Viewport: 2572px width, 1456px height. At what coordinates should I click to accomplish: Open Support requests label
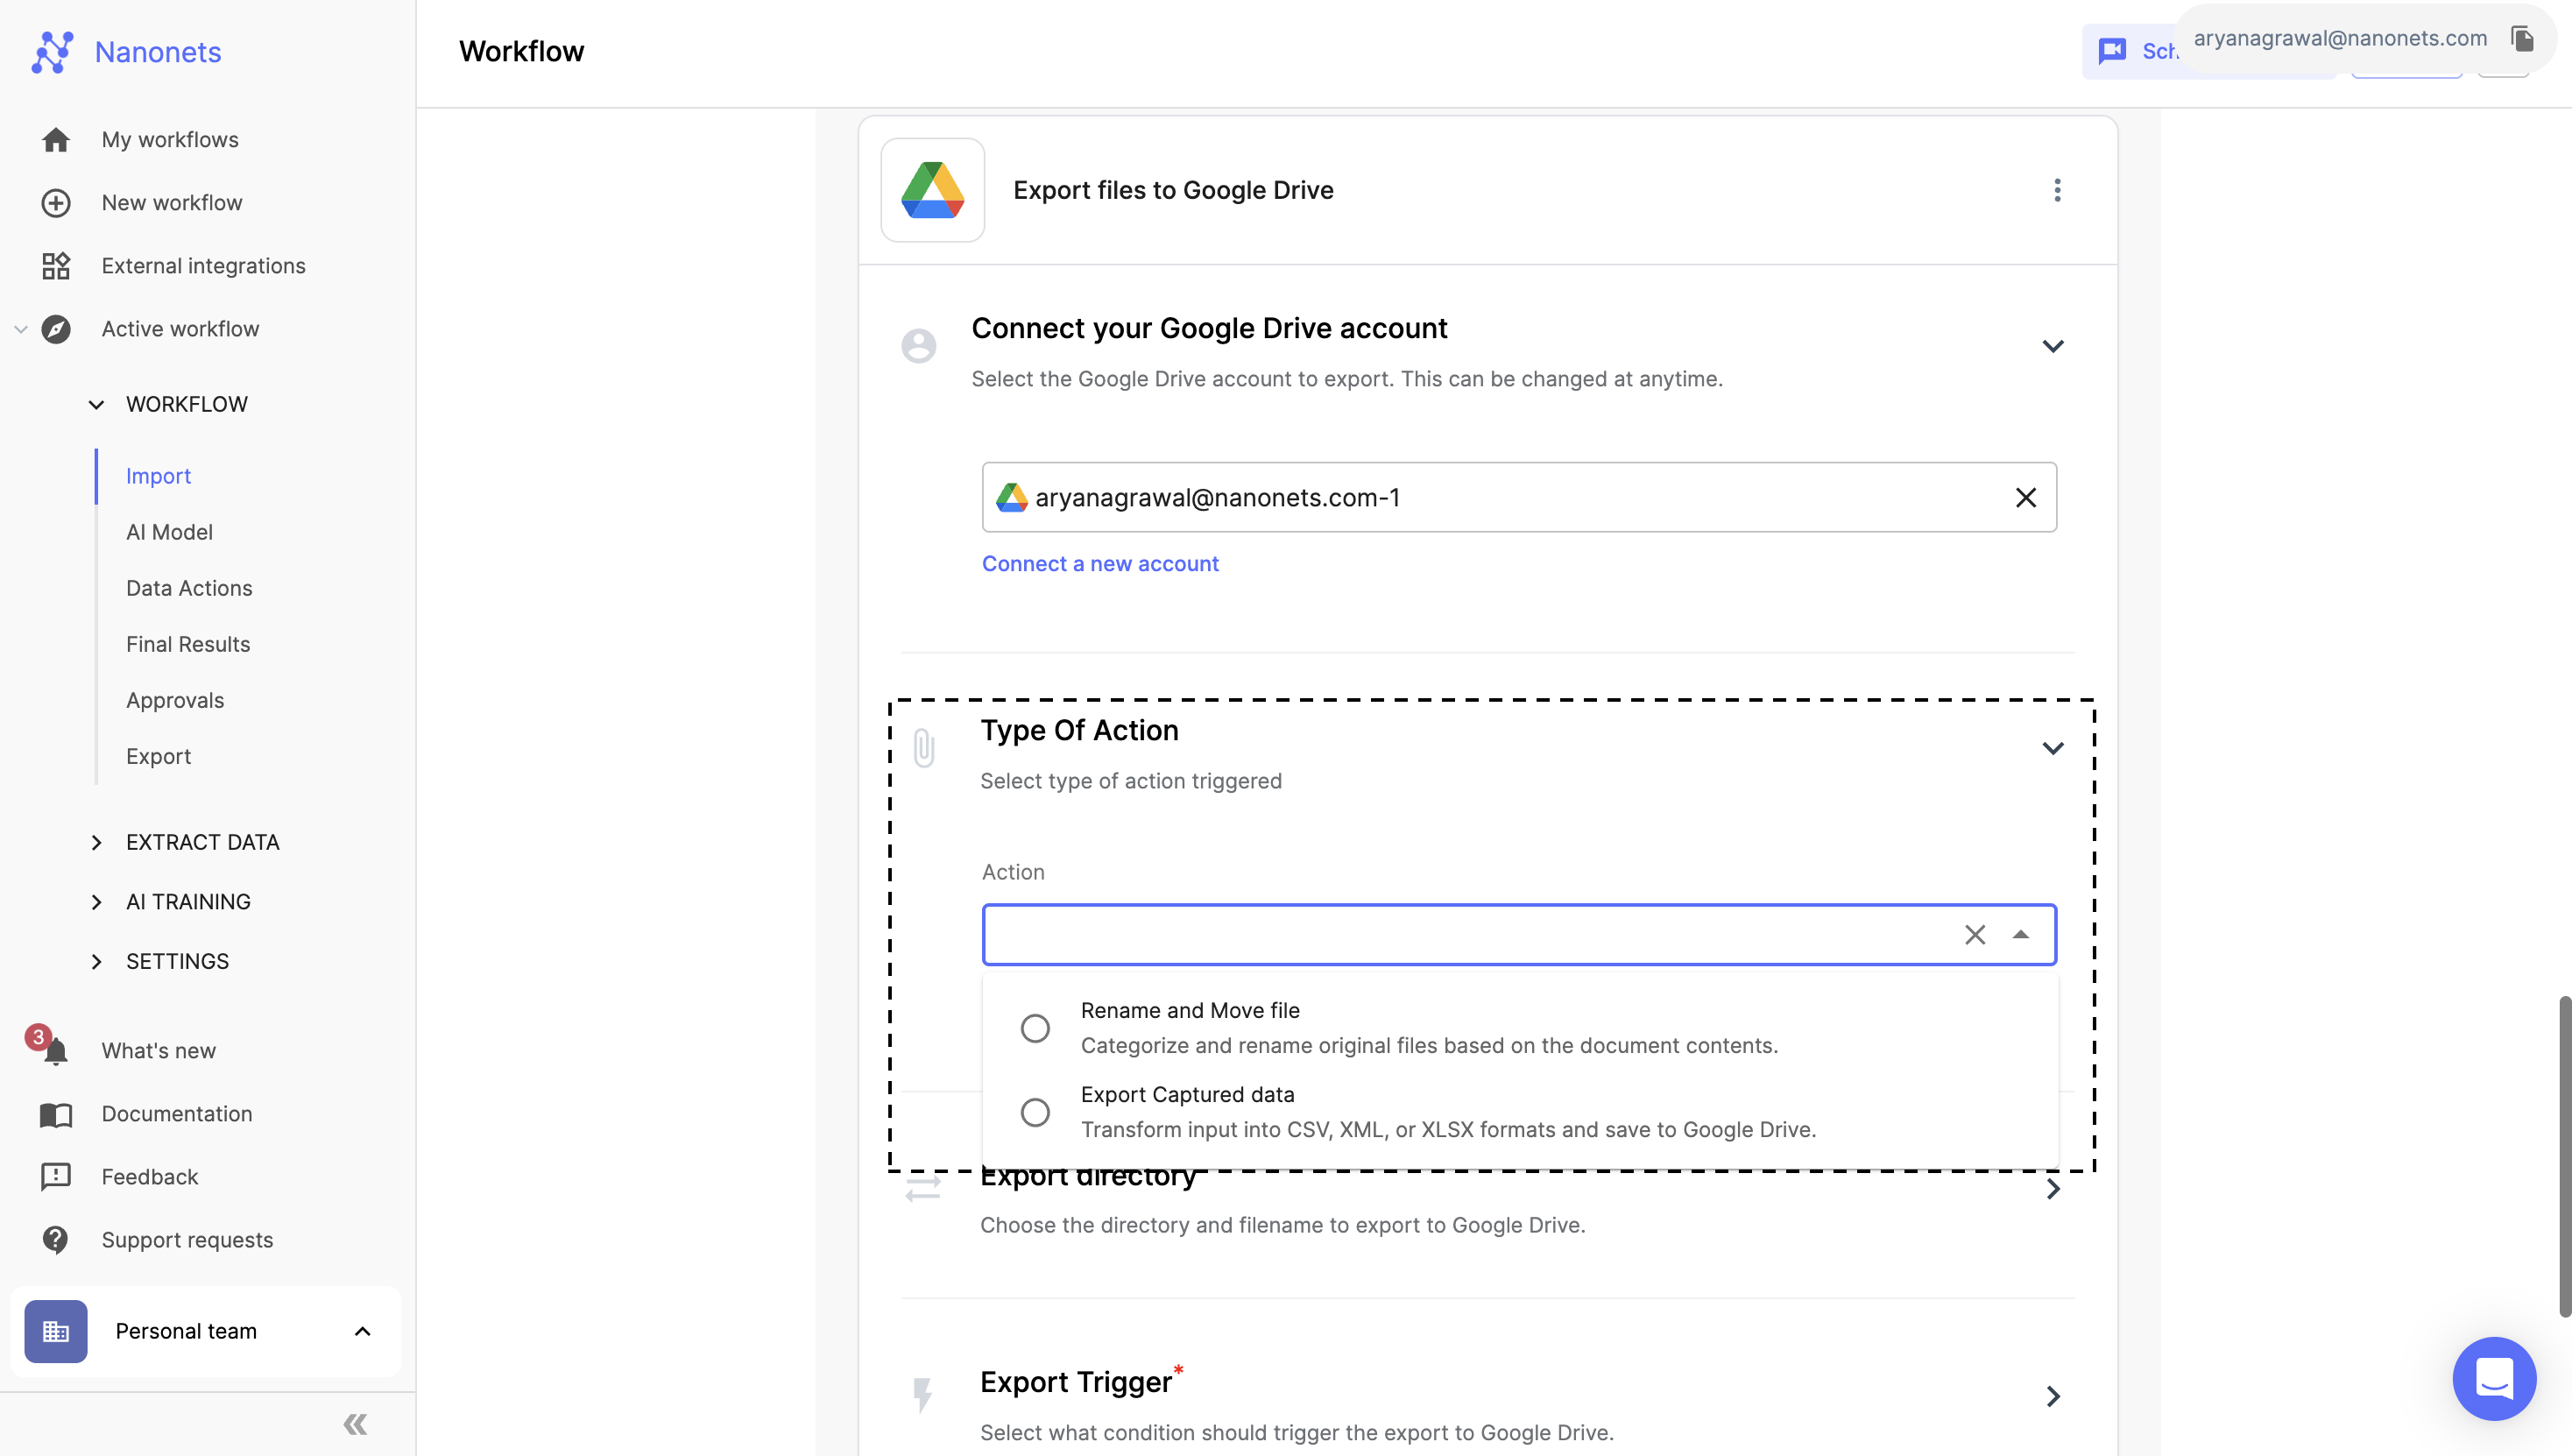[187, 1240]
